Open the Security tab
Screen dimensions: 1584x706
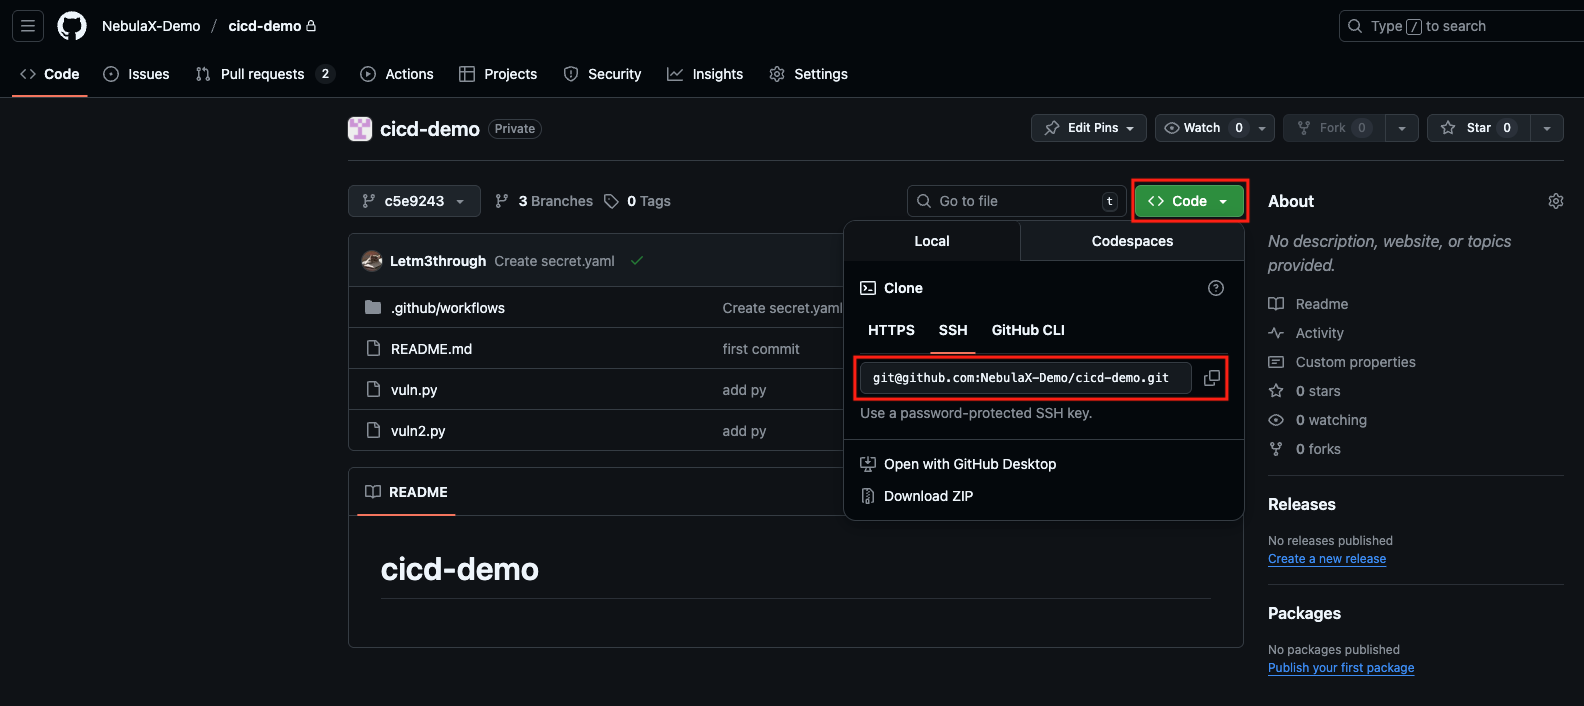click(x=602, y=74)
